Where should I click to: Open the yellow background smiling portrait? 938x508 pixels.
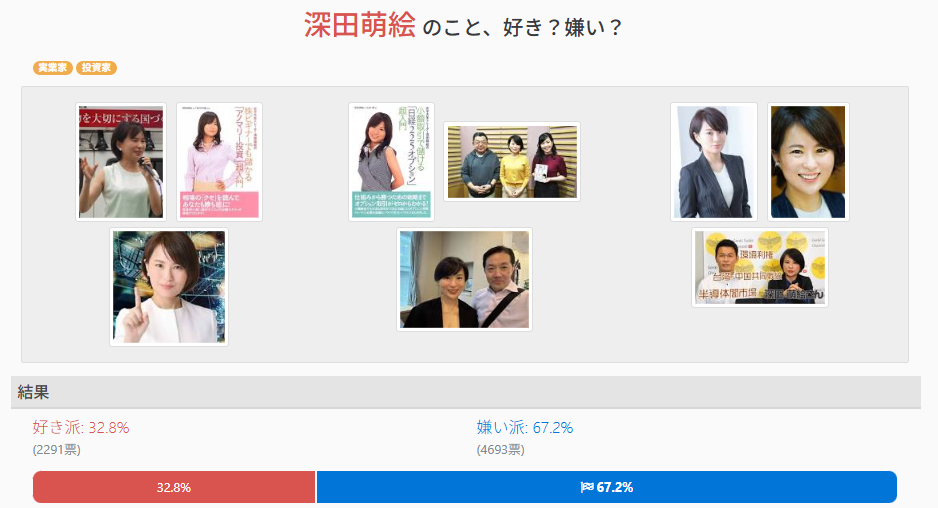pos(808,162)
